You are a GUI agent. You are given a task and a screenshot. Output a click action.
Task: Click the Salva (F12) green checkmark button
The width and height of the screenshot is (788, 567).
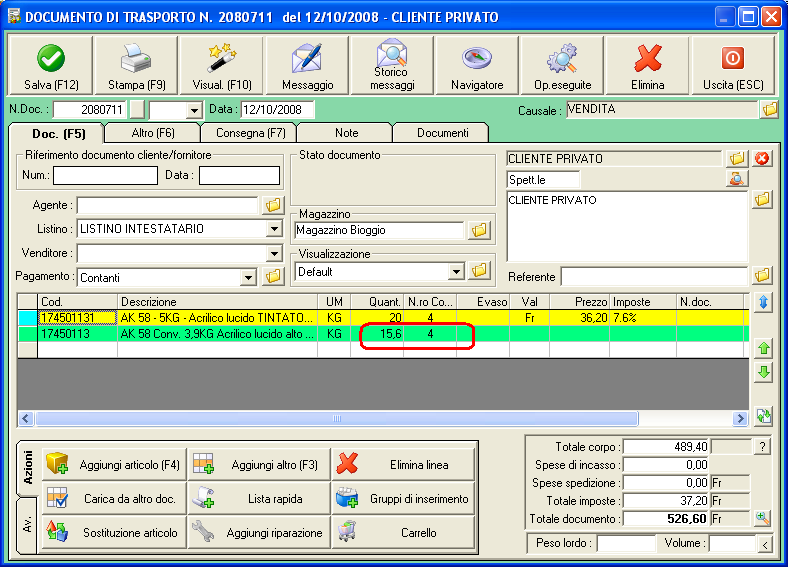(51, 65)
